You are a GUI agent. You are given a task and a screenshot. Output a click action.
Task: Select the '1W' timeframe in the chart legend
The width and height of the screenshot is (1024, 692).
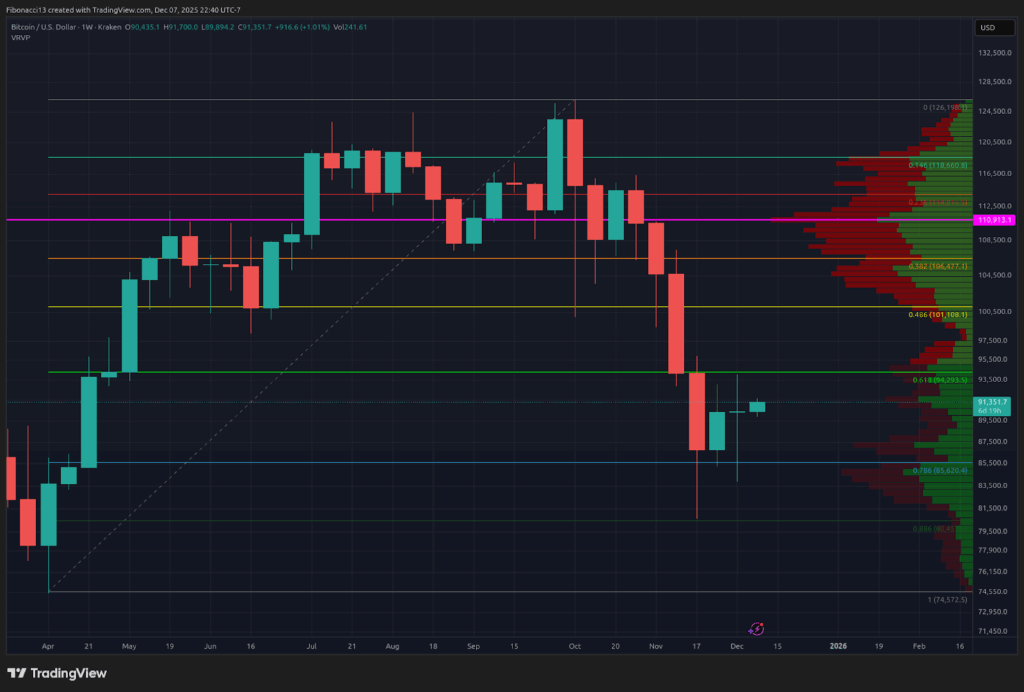[85, 29]
